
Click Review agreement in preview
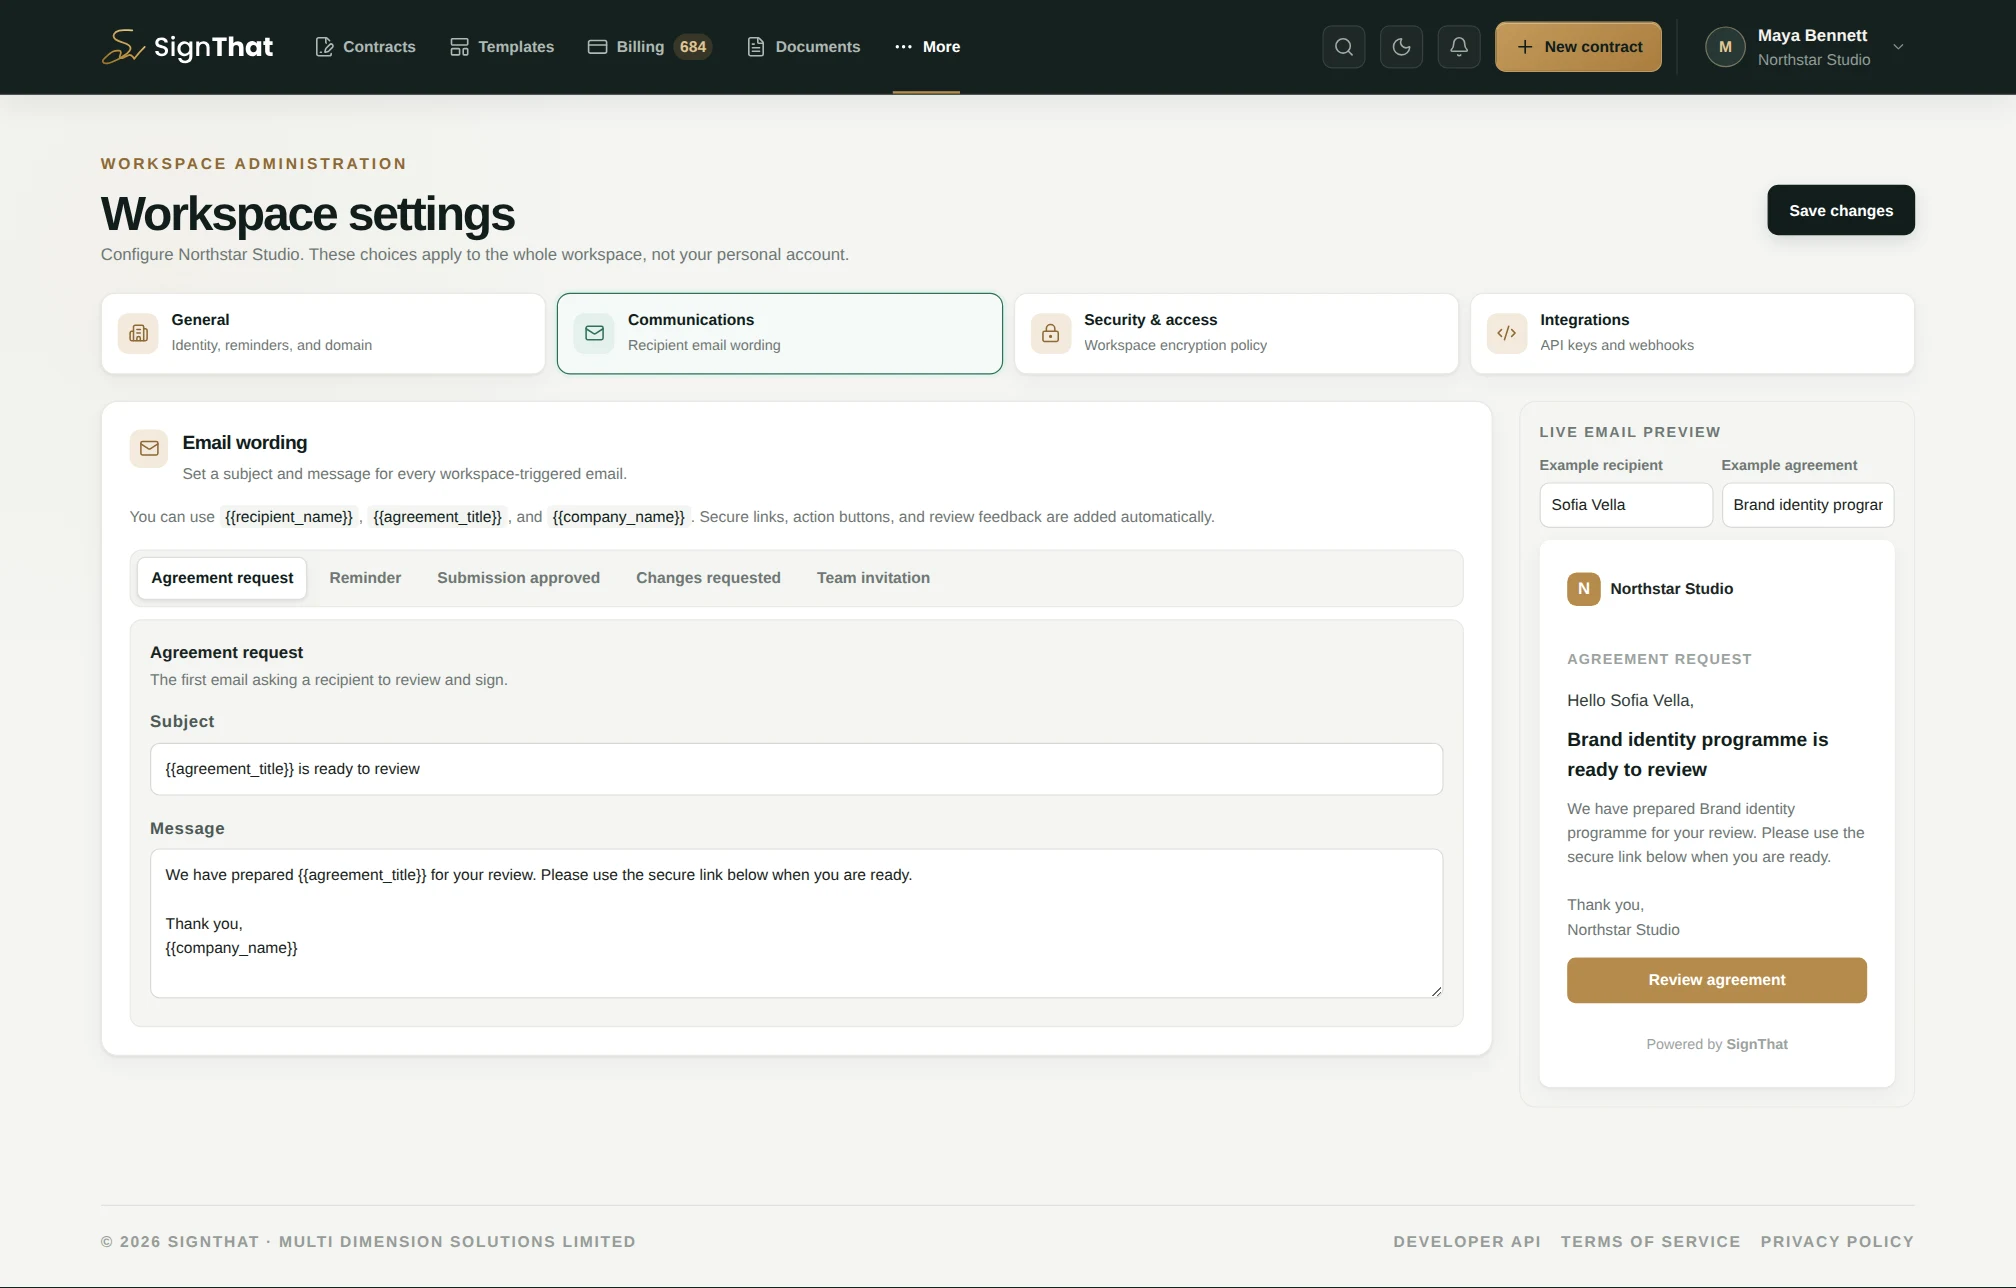pos(1717,980)
